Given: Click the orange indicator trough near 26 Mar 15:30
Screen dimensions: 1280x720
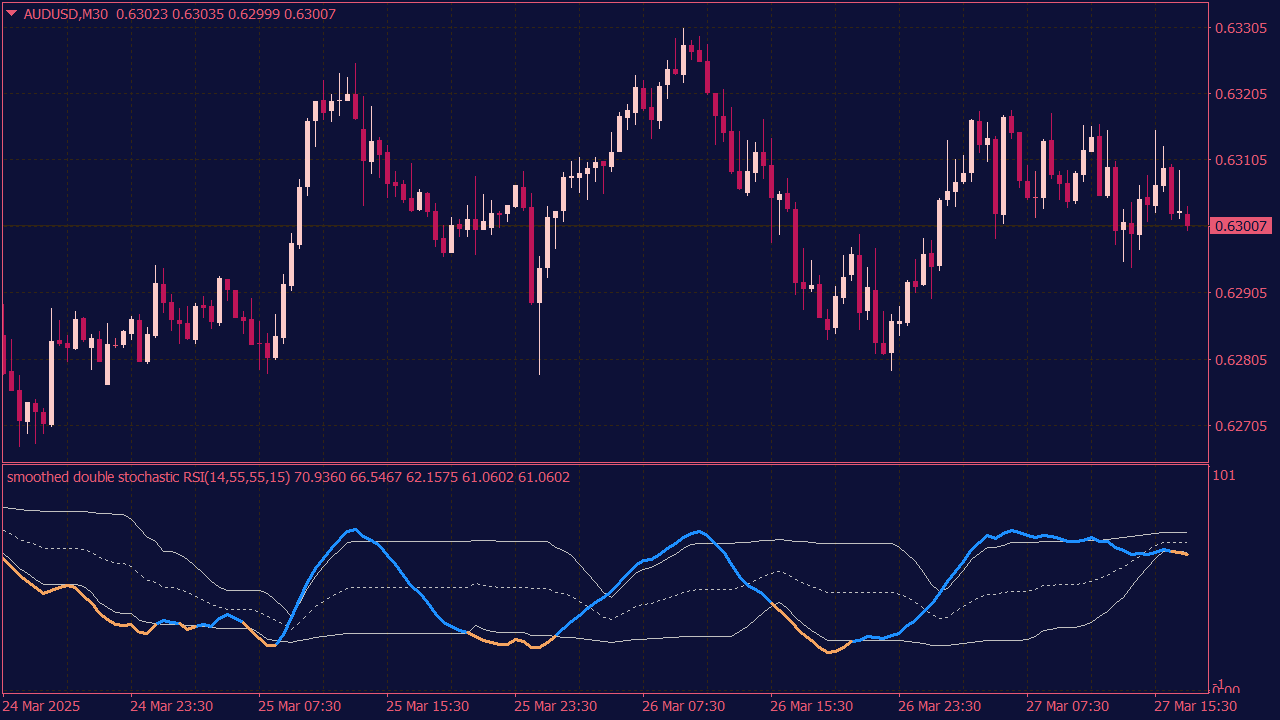Looking at the screenshot, I should [x=830, y=652].
